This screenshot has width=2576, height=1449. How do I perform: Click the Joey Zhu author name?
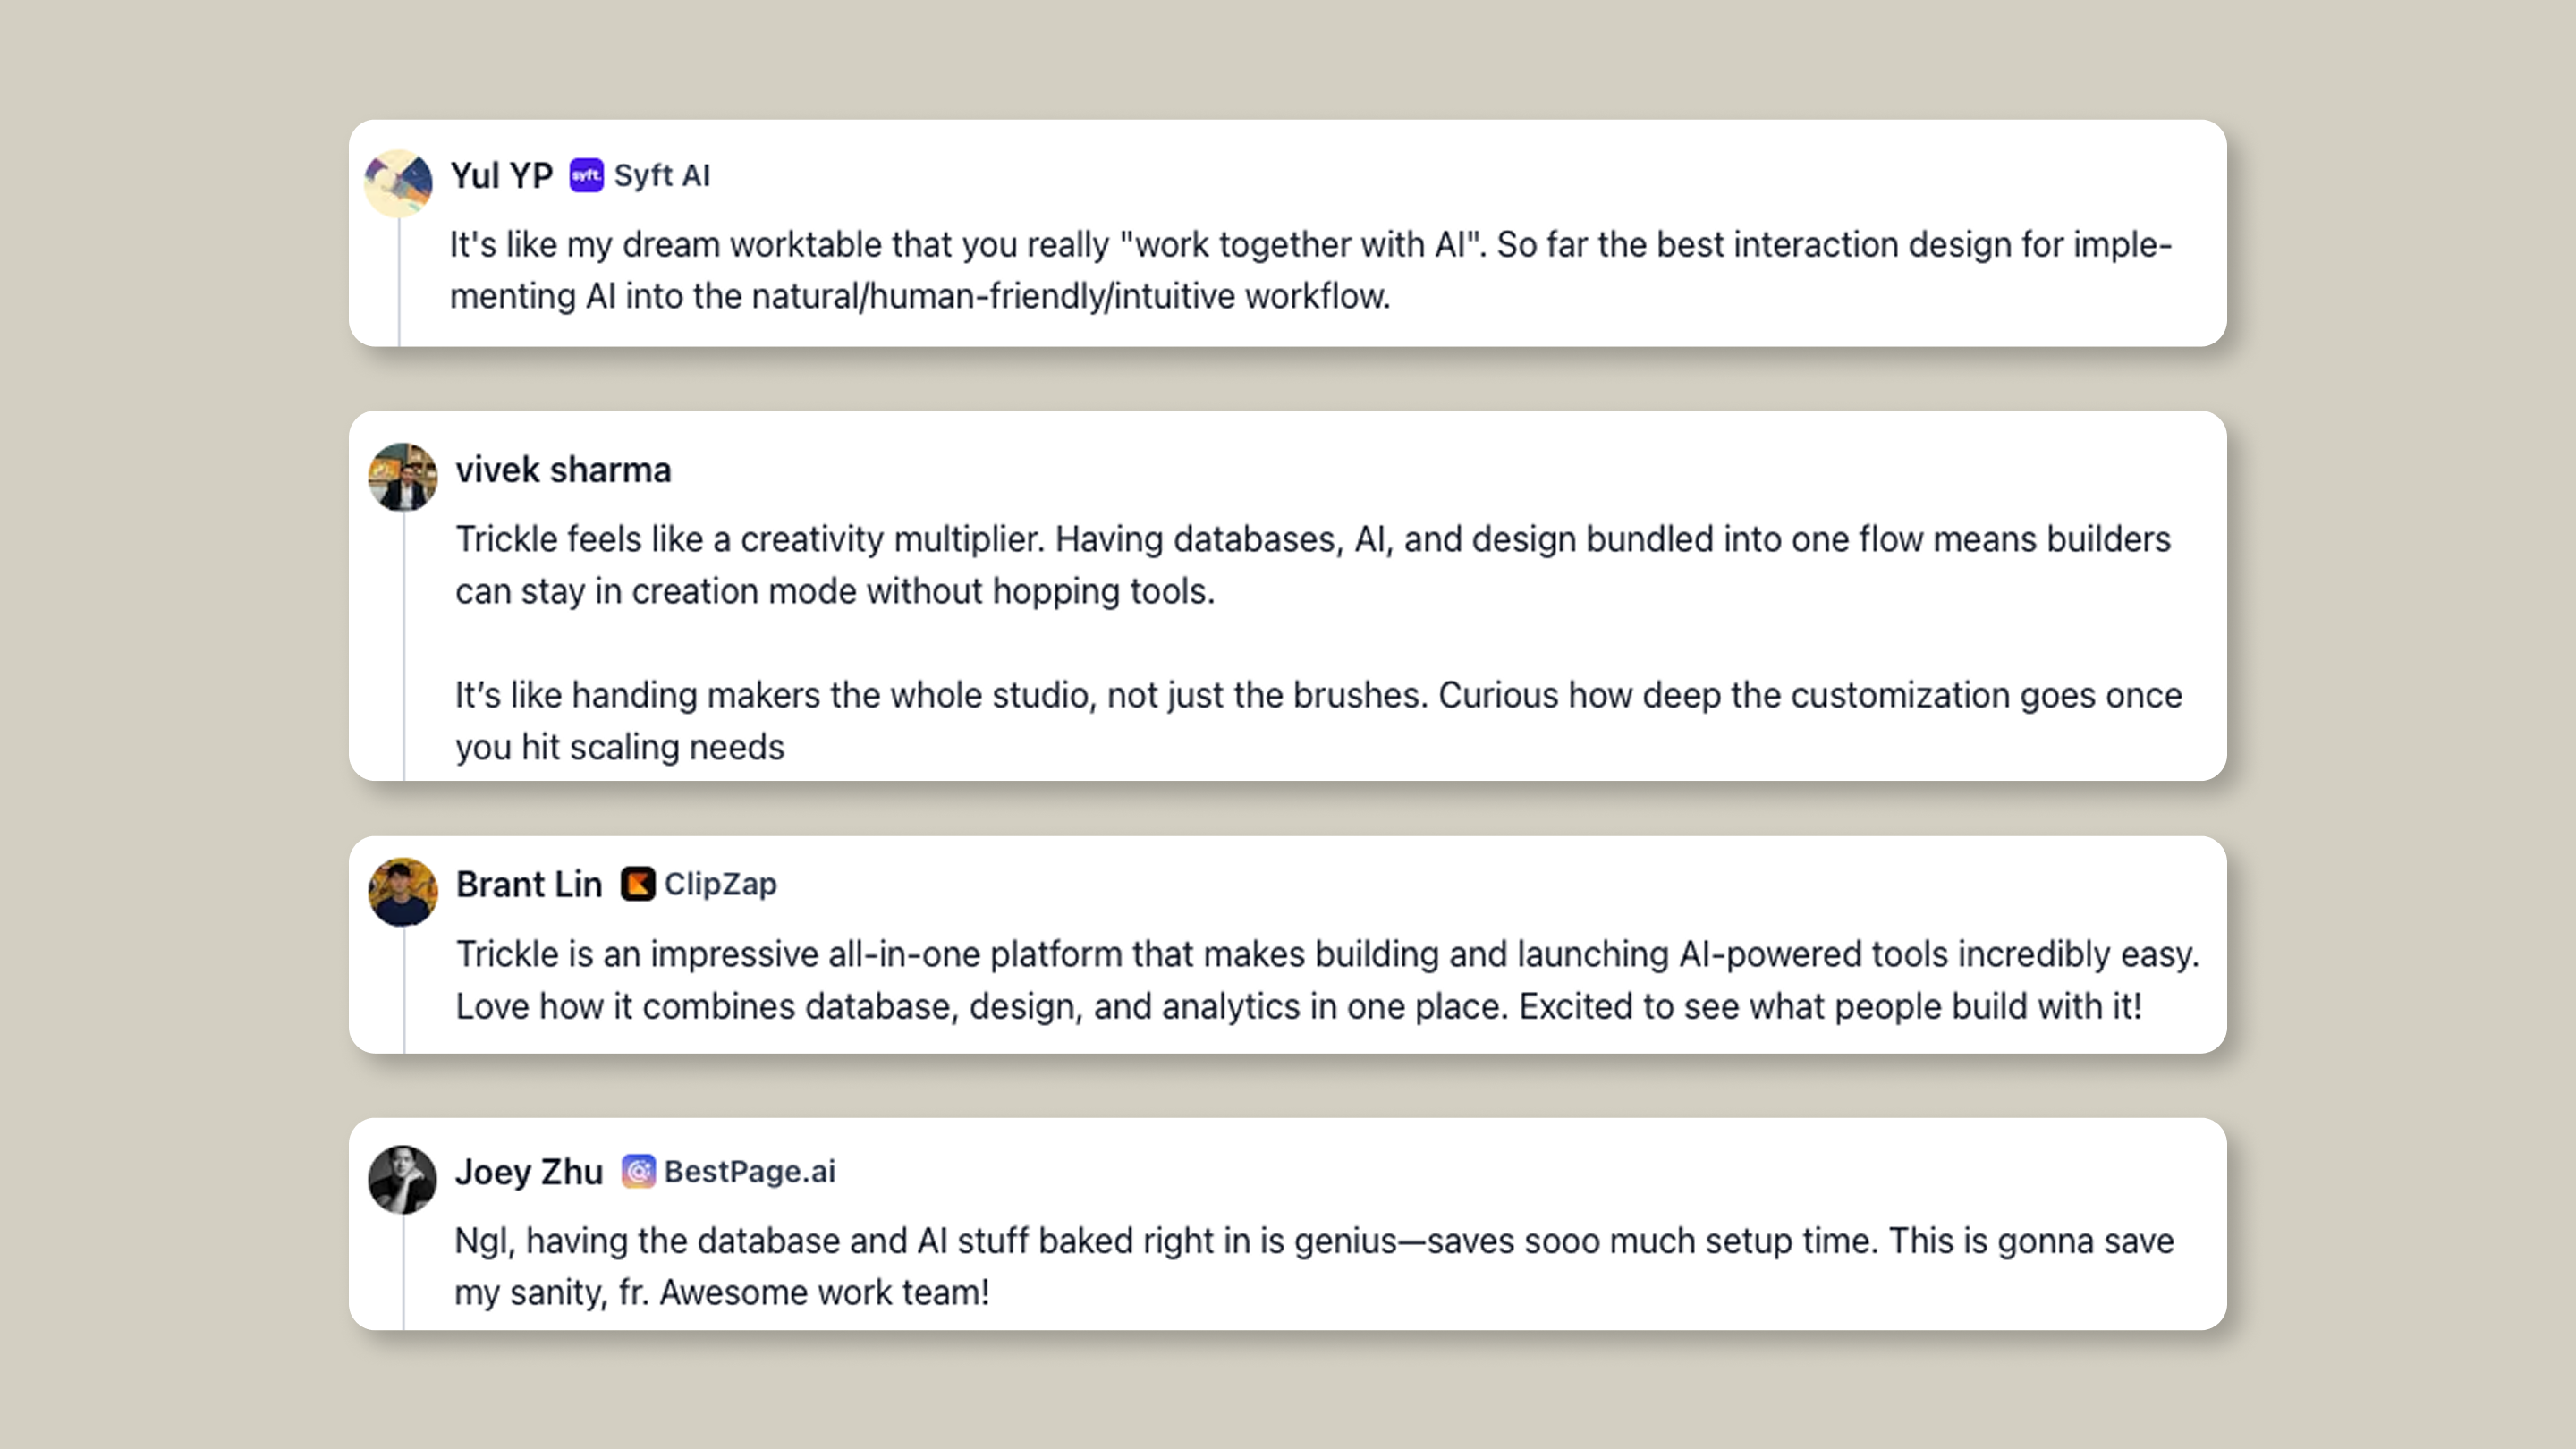pyautogui.click(x=529, y=1171)
